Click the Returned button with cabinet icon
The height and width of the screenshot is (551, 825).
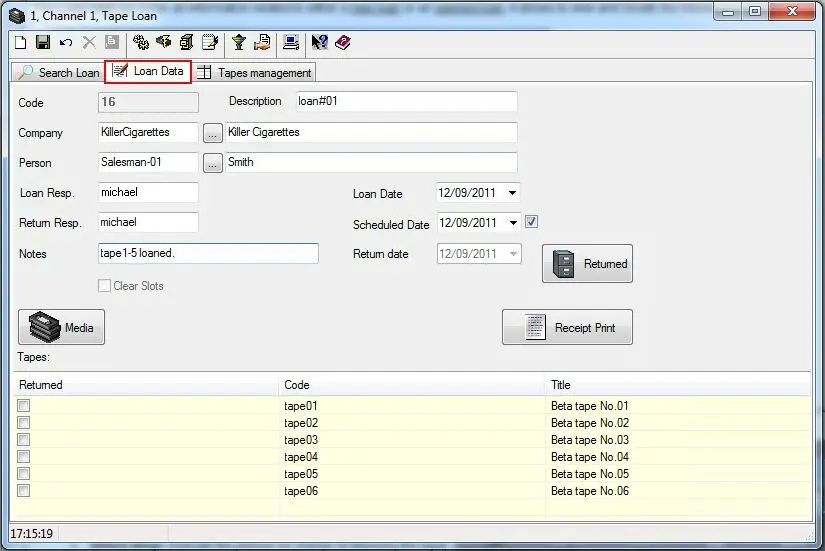tap(587, 264)
